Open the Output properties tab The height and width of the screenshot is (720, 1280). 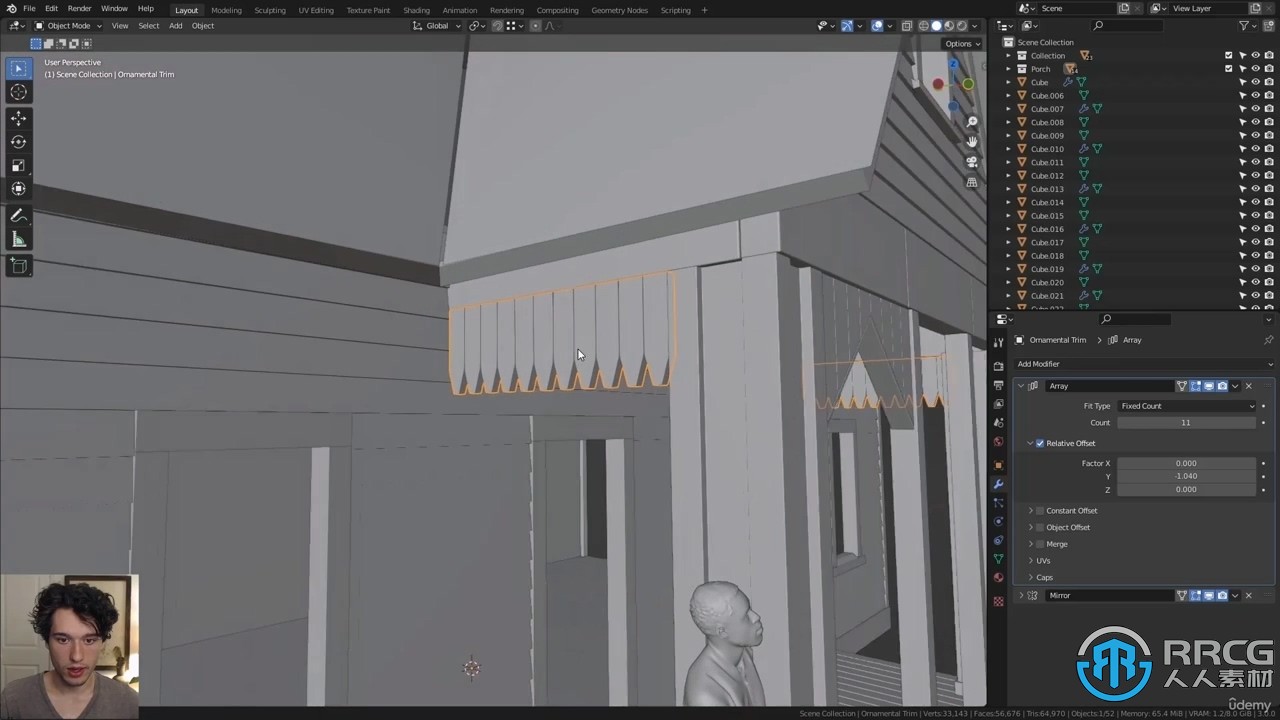998,385
